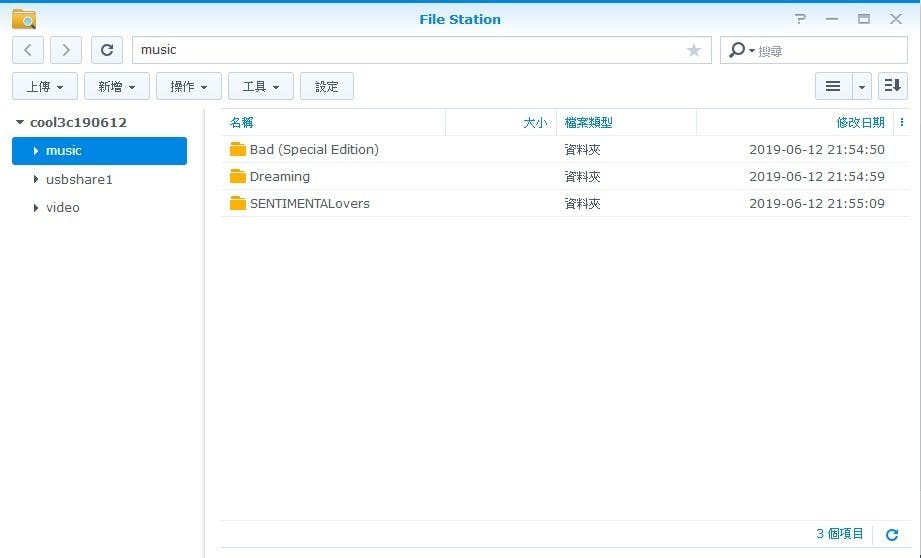Screen dimensions: 921x558
Task: Select the SENTIMENTALovers name text
Action: [310, 203]
